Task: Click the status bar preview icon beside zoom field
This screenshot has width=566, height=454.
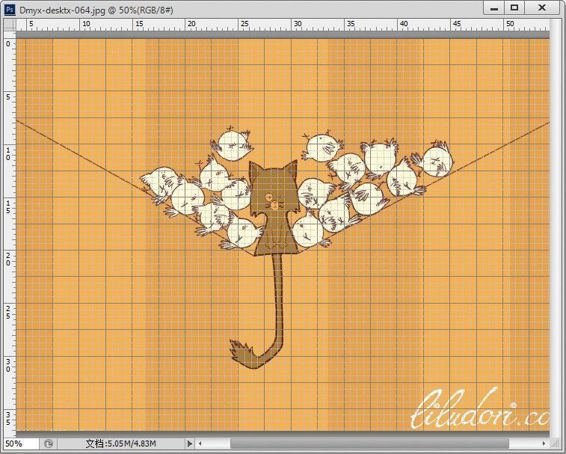Action: click(x=48, y=444)
